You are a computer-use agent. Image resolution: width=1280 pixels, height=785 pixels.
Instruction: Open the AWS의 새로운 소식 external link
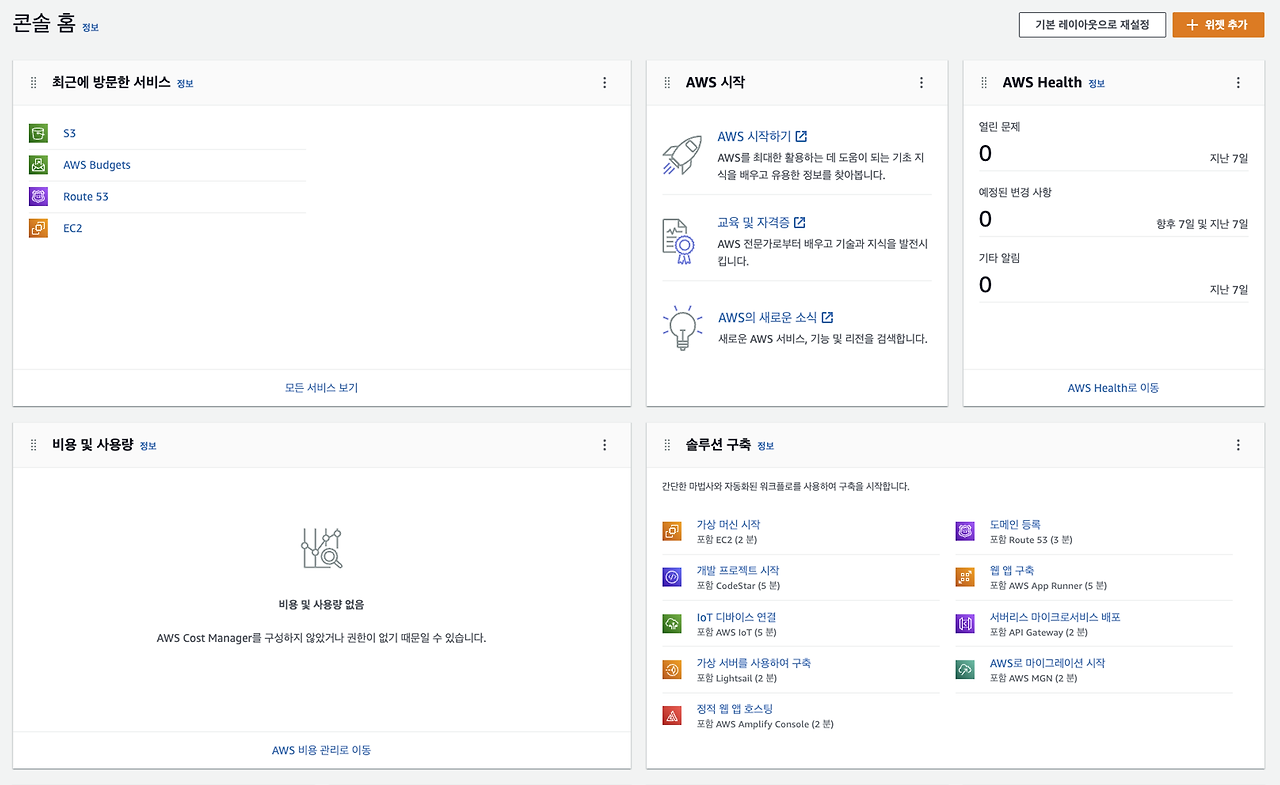(776, 318)
